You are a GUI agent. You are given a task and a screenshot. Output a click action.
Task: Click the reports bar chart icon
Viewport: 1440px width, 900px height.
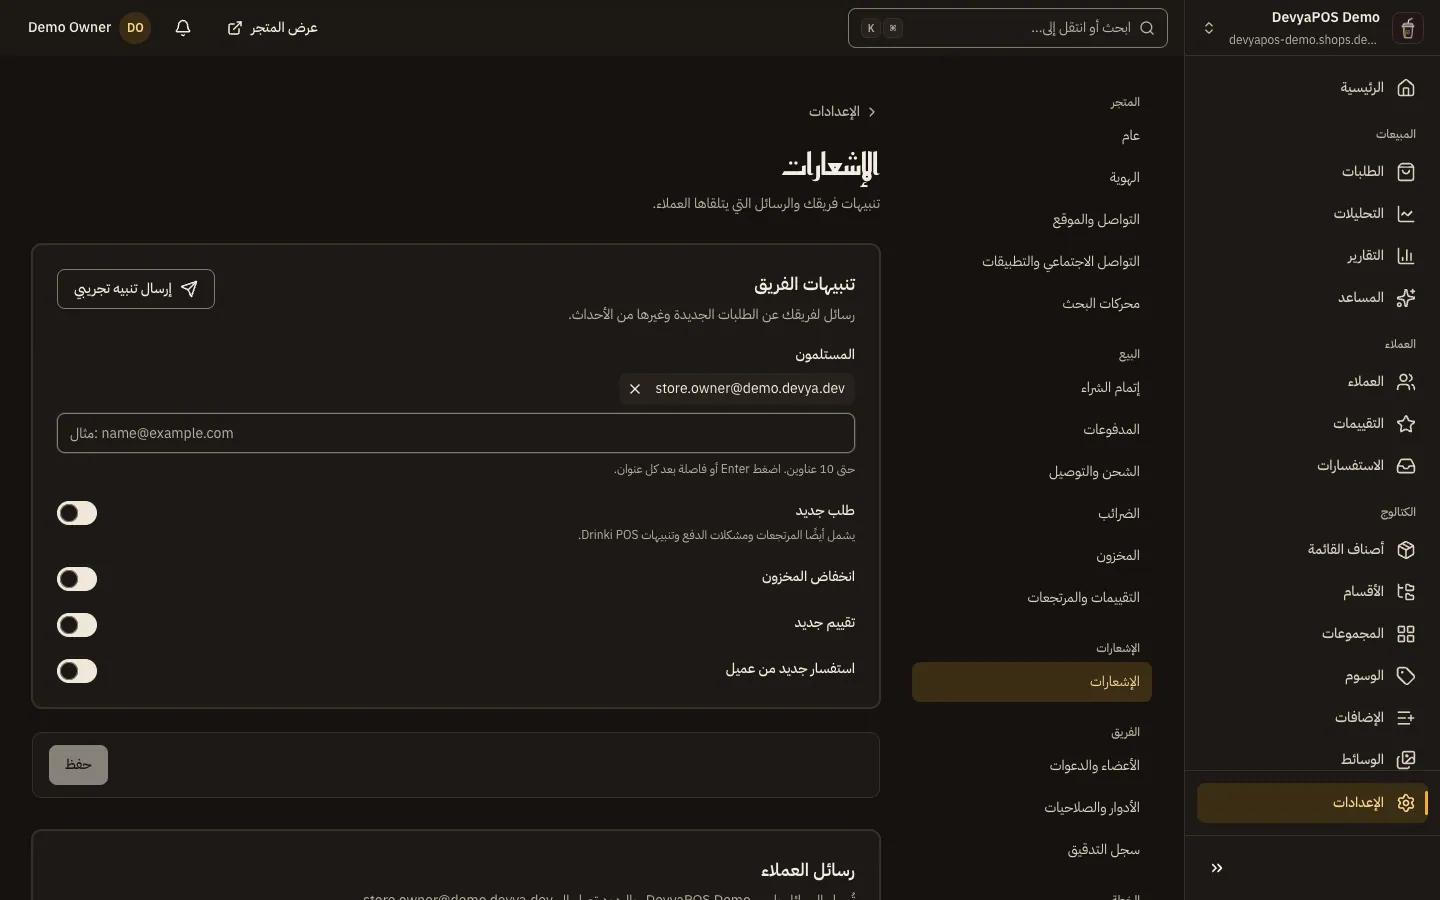click(1406, 256)
